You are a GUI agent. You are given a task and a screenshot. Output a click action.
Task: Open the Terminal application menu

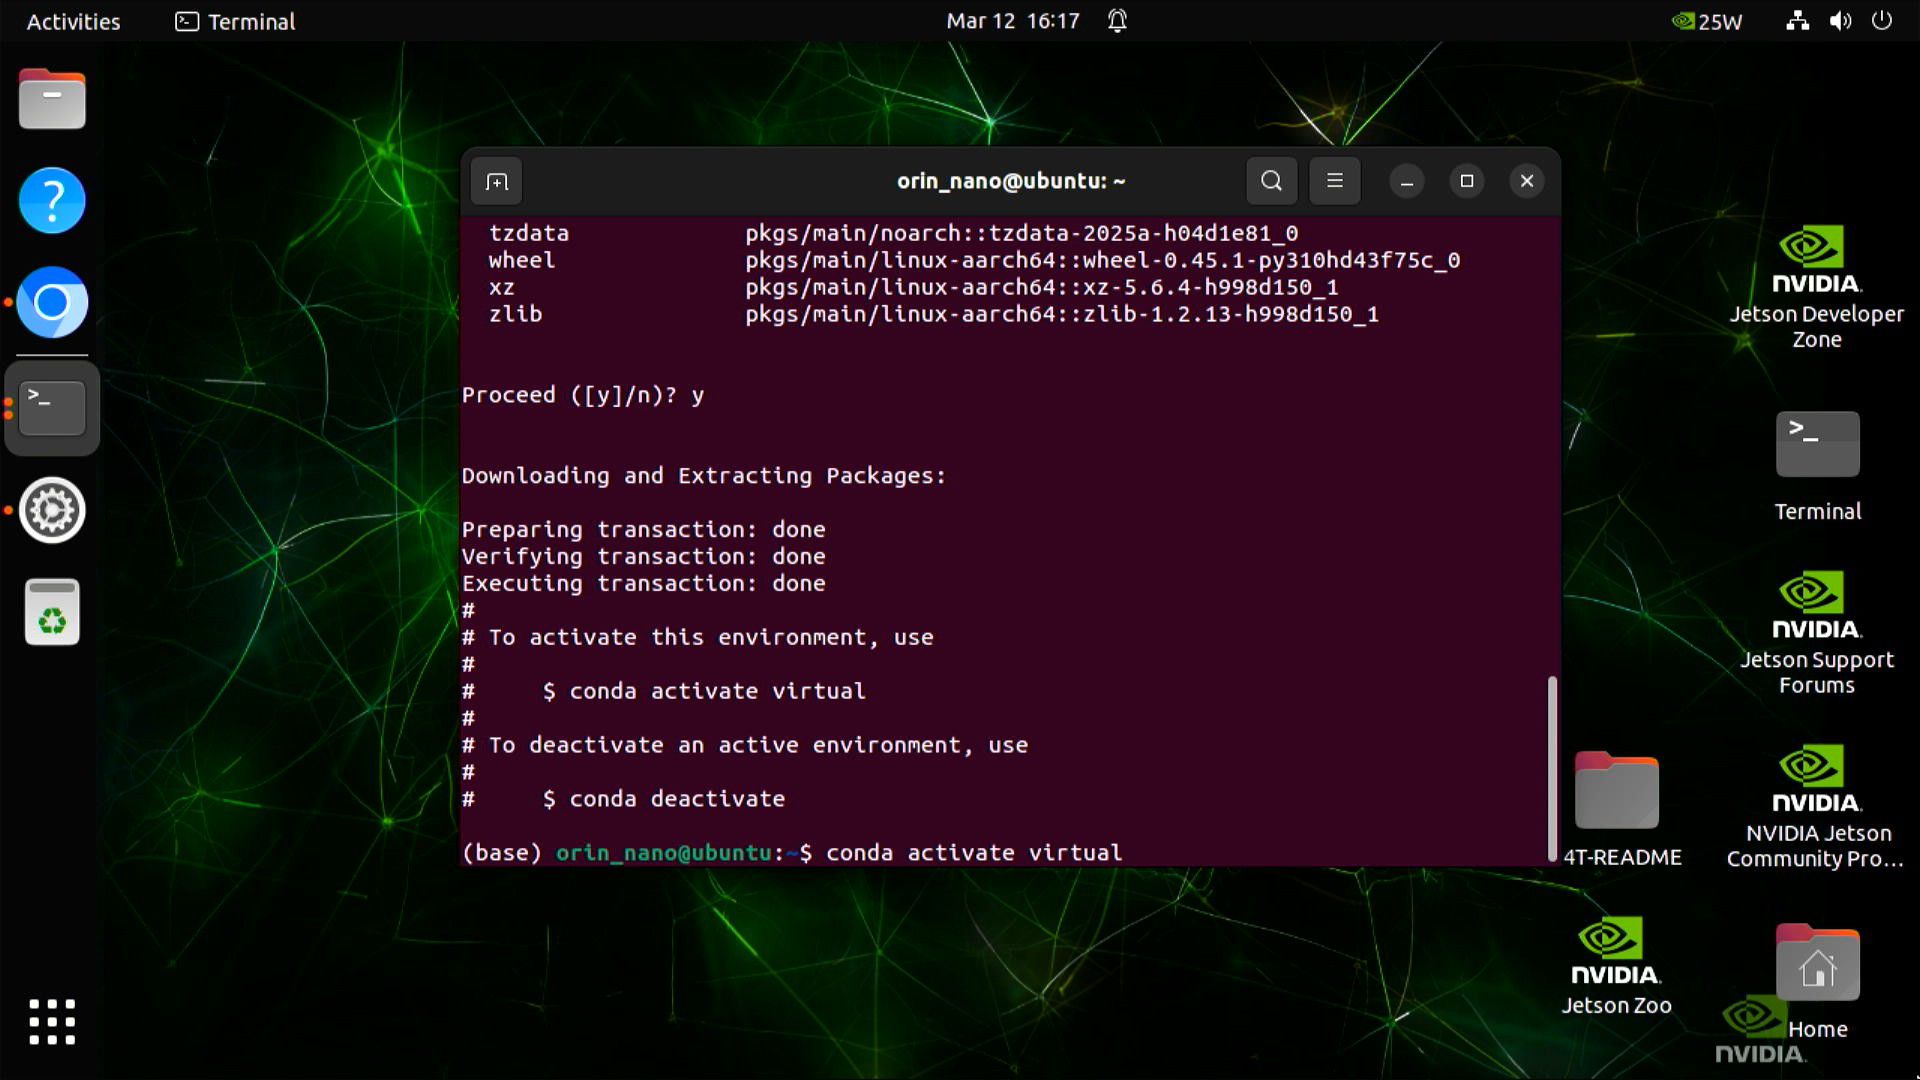(234, 21)
